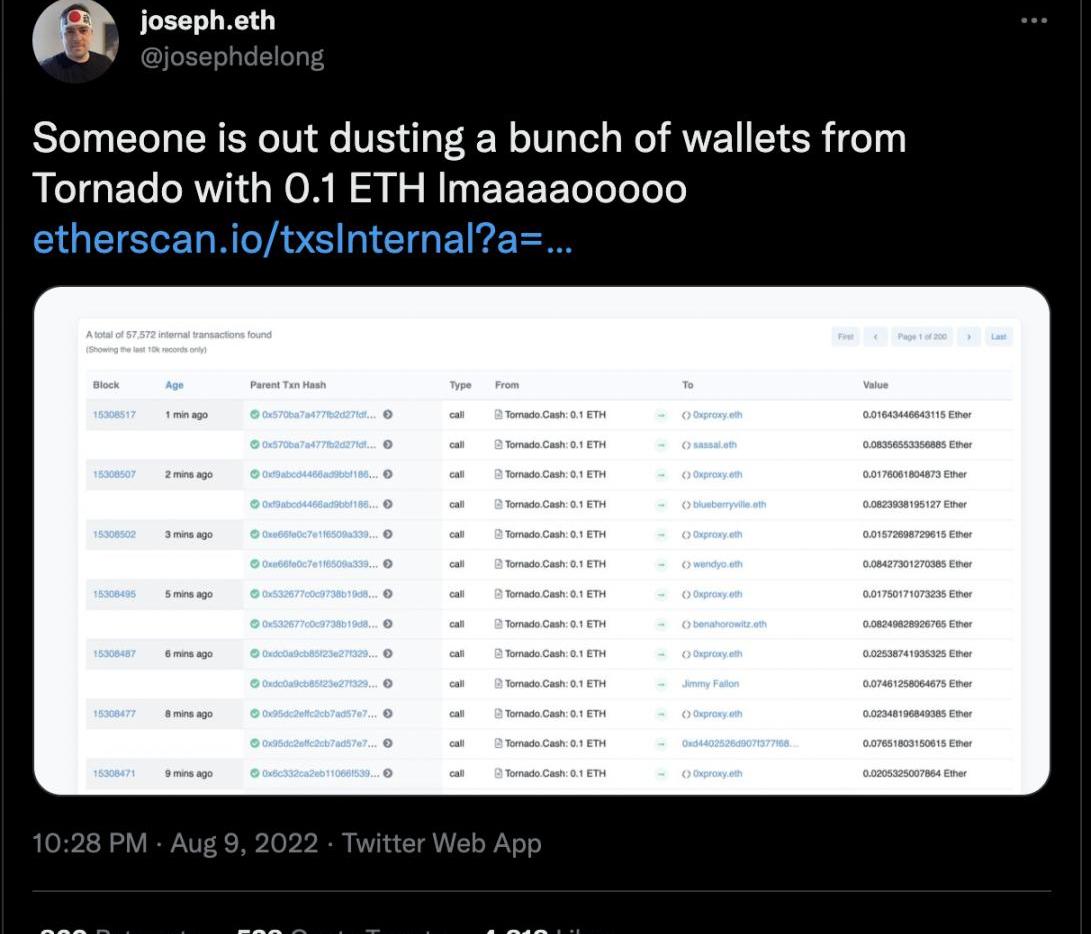Open the tweet's three-dot more options menu
This screenshot has width=1091, height=934.
point(1033,20)
